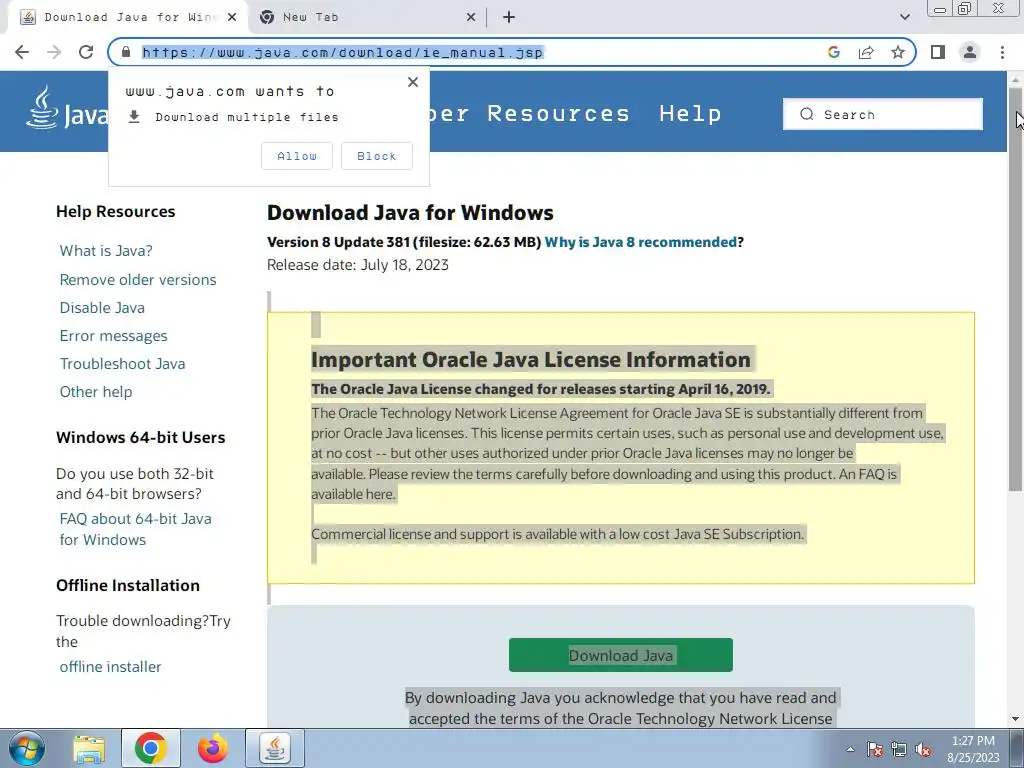Click the scrollbar down arrow
Image resolution: width=1024 pixels, height=768 pixels.
pos(1016,719)
